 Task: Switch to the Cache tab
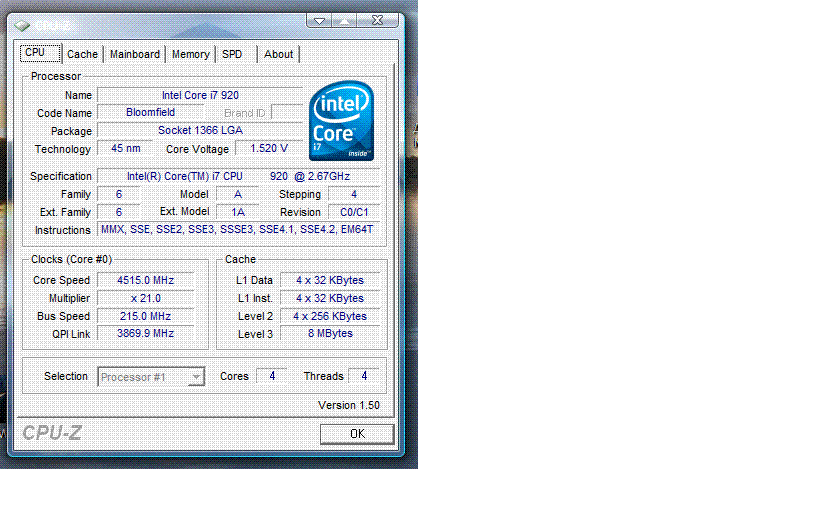[x=82, y=54]
